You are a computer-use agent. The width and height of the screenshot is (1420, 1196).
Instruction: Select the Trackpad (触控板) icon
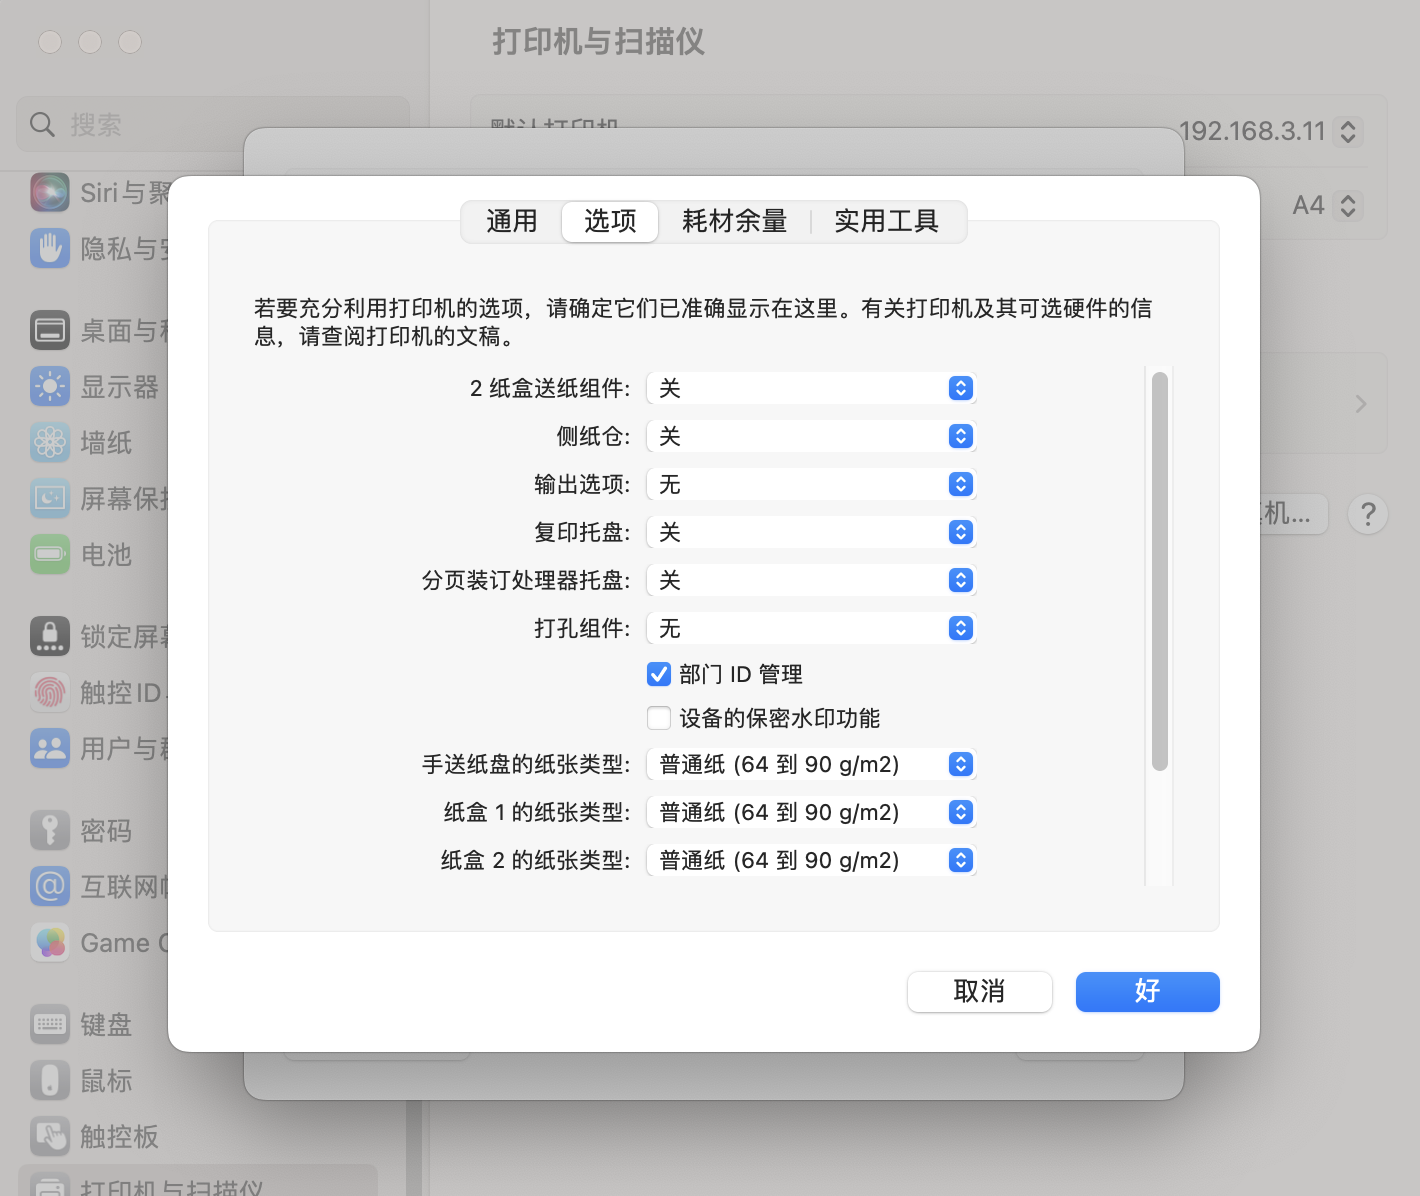(x=50, y=1136)
